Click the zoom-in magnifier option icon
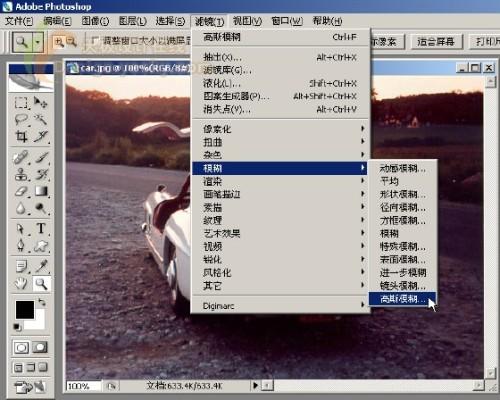The height and width of the screenshot is (400, 500). (x=59, y=42)
